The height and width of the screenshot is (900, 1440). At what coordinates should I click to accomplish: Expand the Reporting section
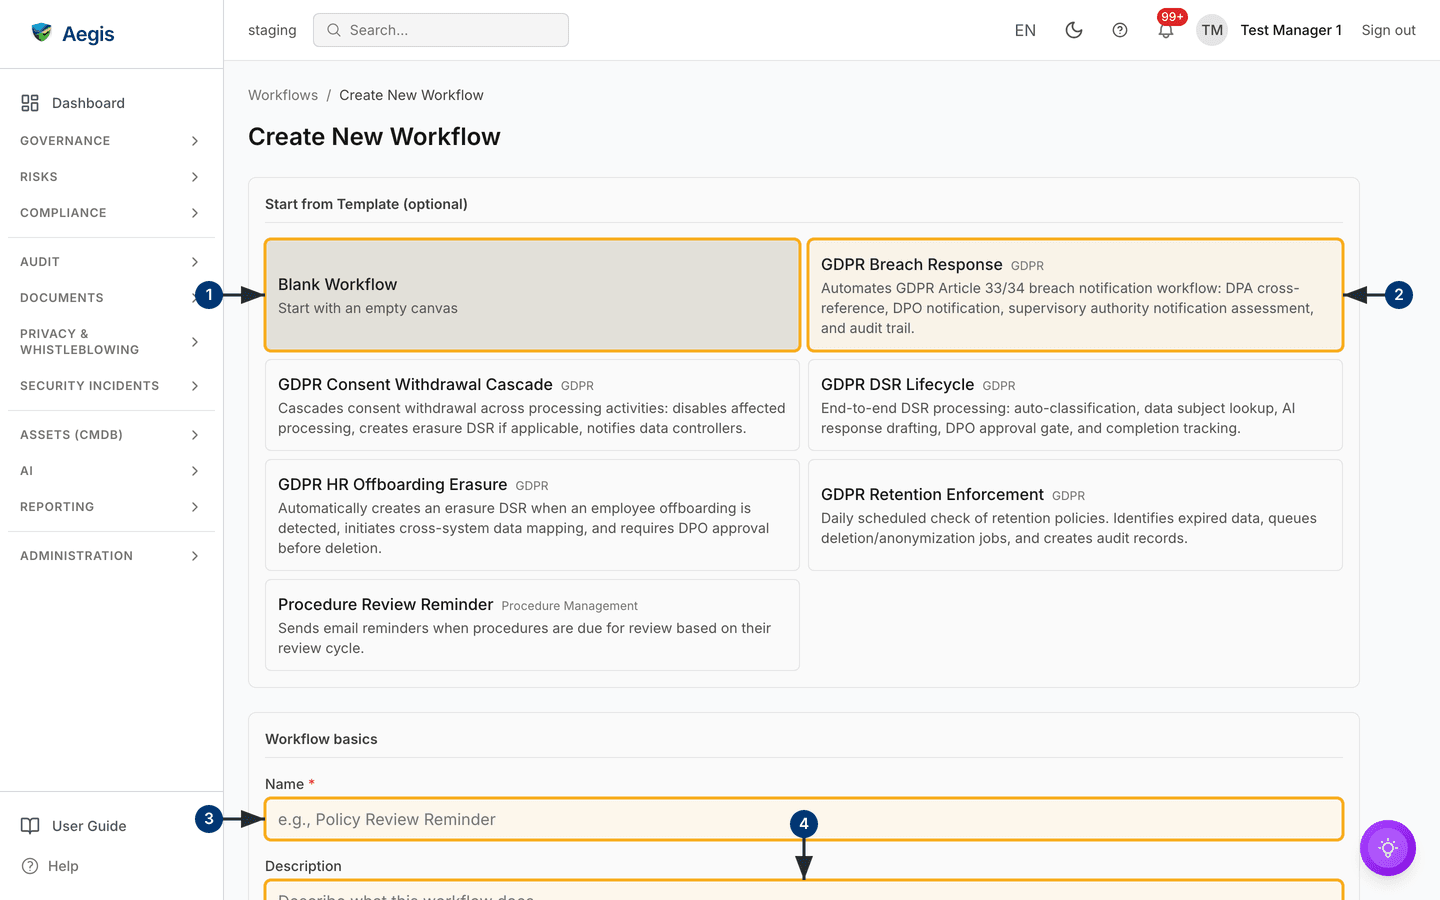[110, 507]
